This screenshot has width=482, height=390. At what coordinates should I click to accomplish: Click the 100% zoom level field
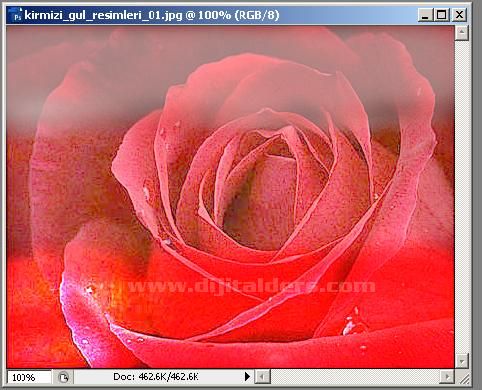[x=29, y=377]
